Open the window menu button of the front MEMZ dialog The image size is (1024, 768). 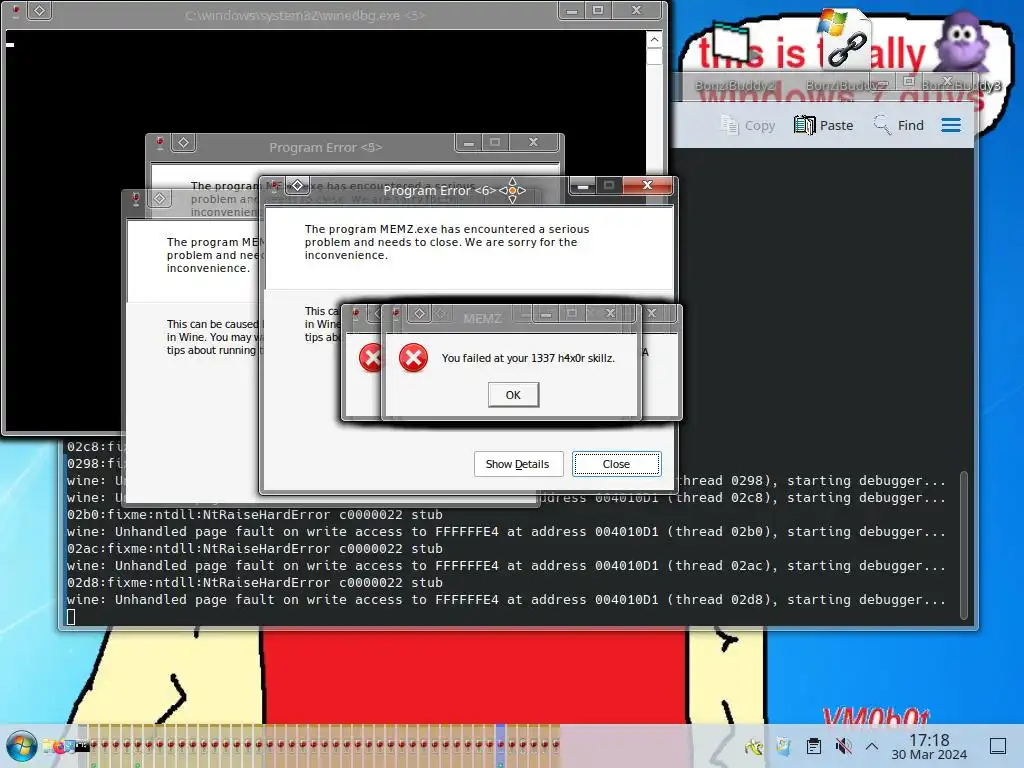(419, 313)
